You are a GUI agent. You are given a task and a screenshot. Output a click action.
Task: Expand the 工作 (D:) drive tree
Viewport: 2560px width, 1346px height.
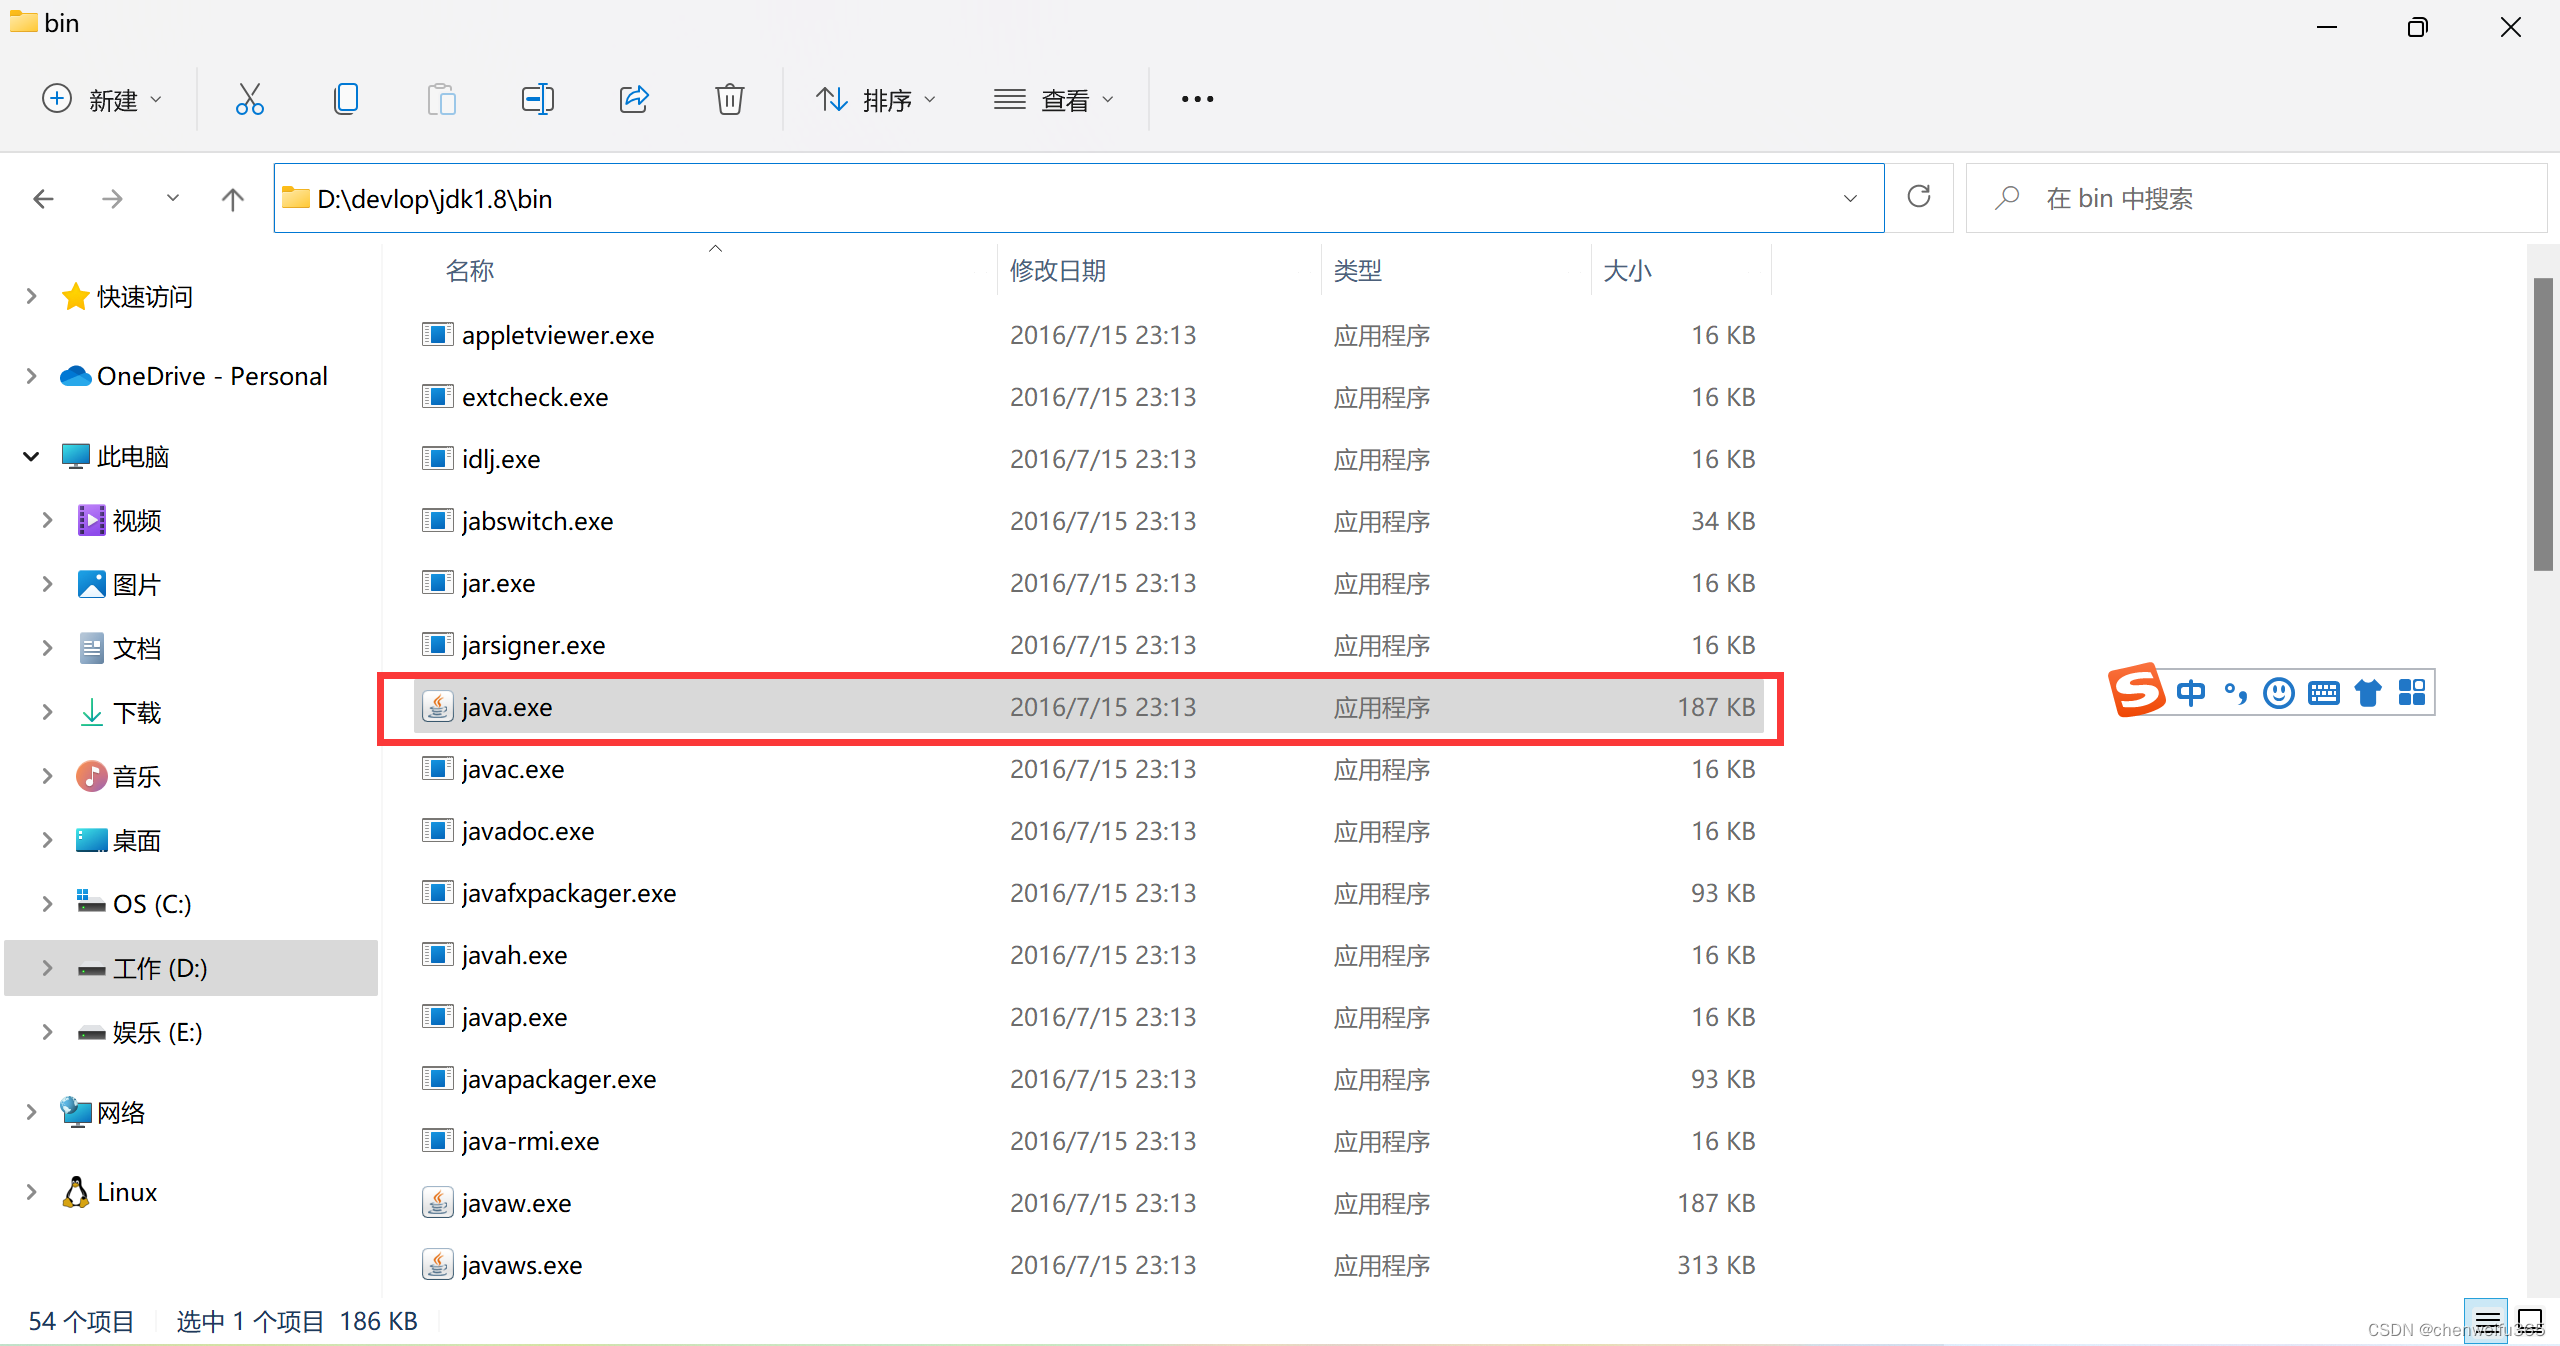47,968
